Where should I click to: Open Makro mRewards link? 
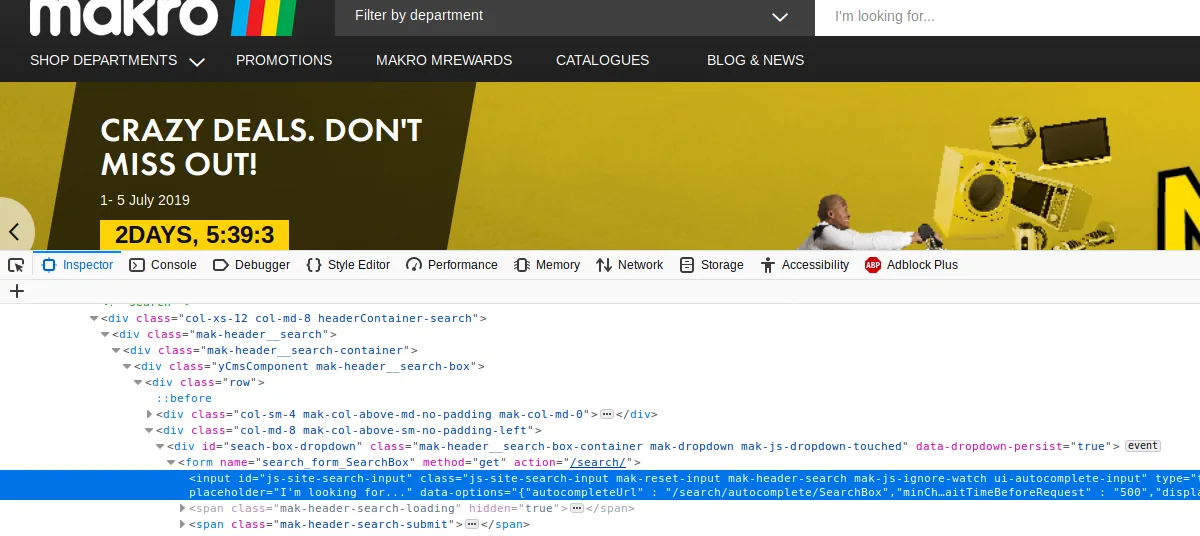(x=444, y=60)
